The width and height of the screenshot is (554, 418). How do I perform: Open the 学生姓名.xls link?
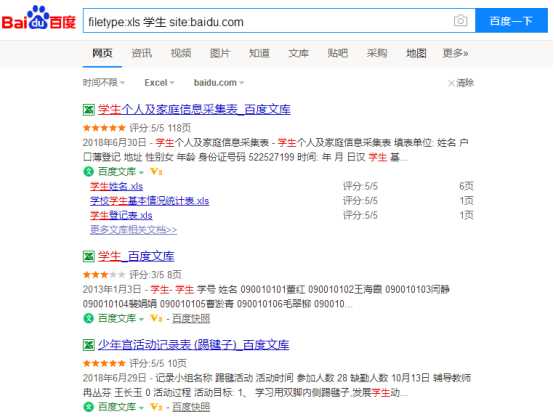click(117, 186)
